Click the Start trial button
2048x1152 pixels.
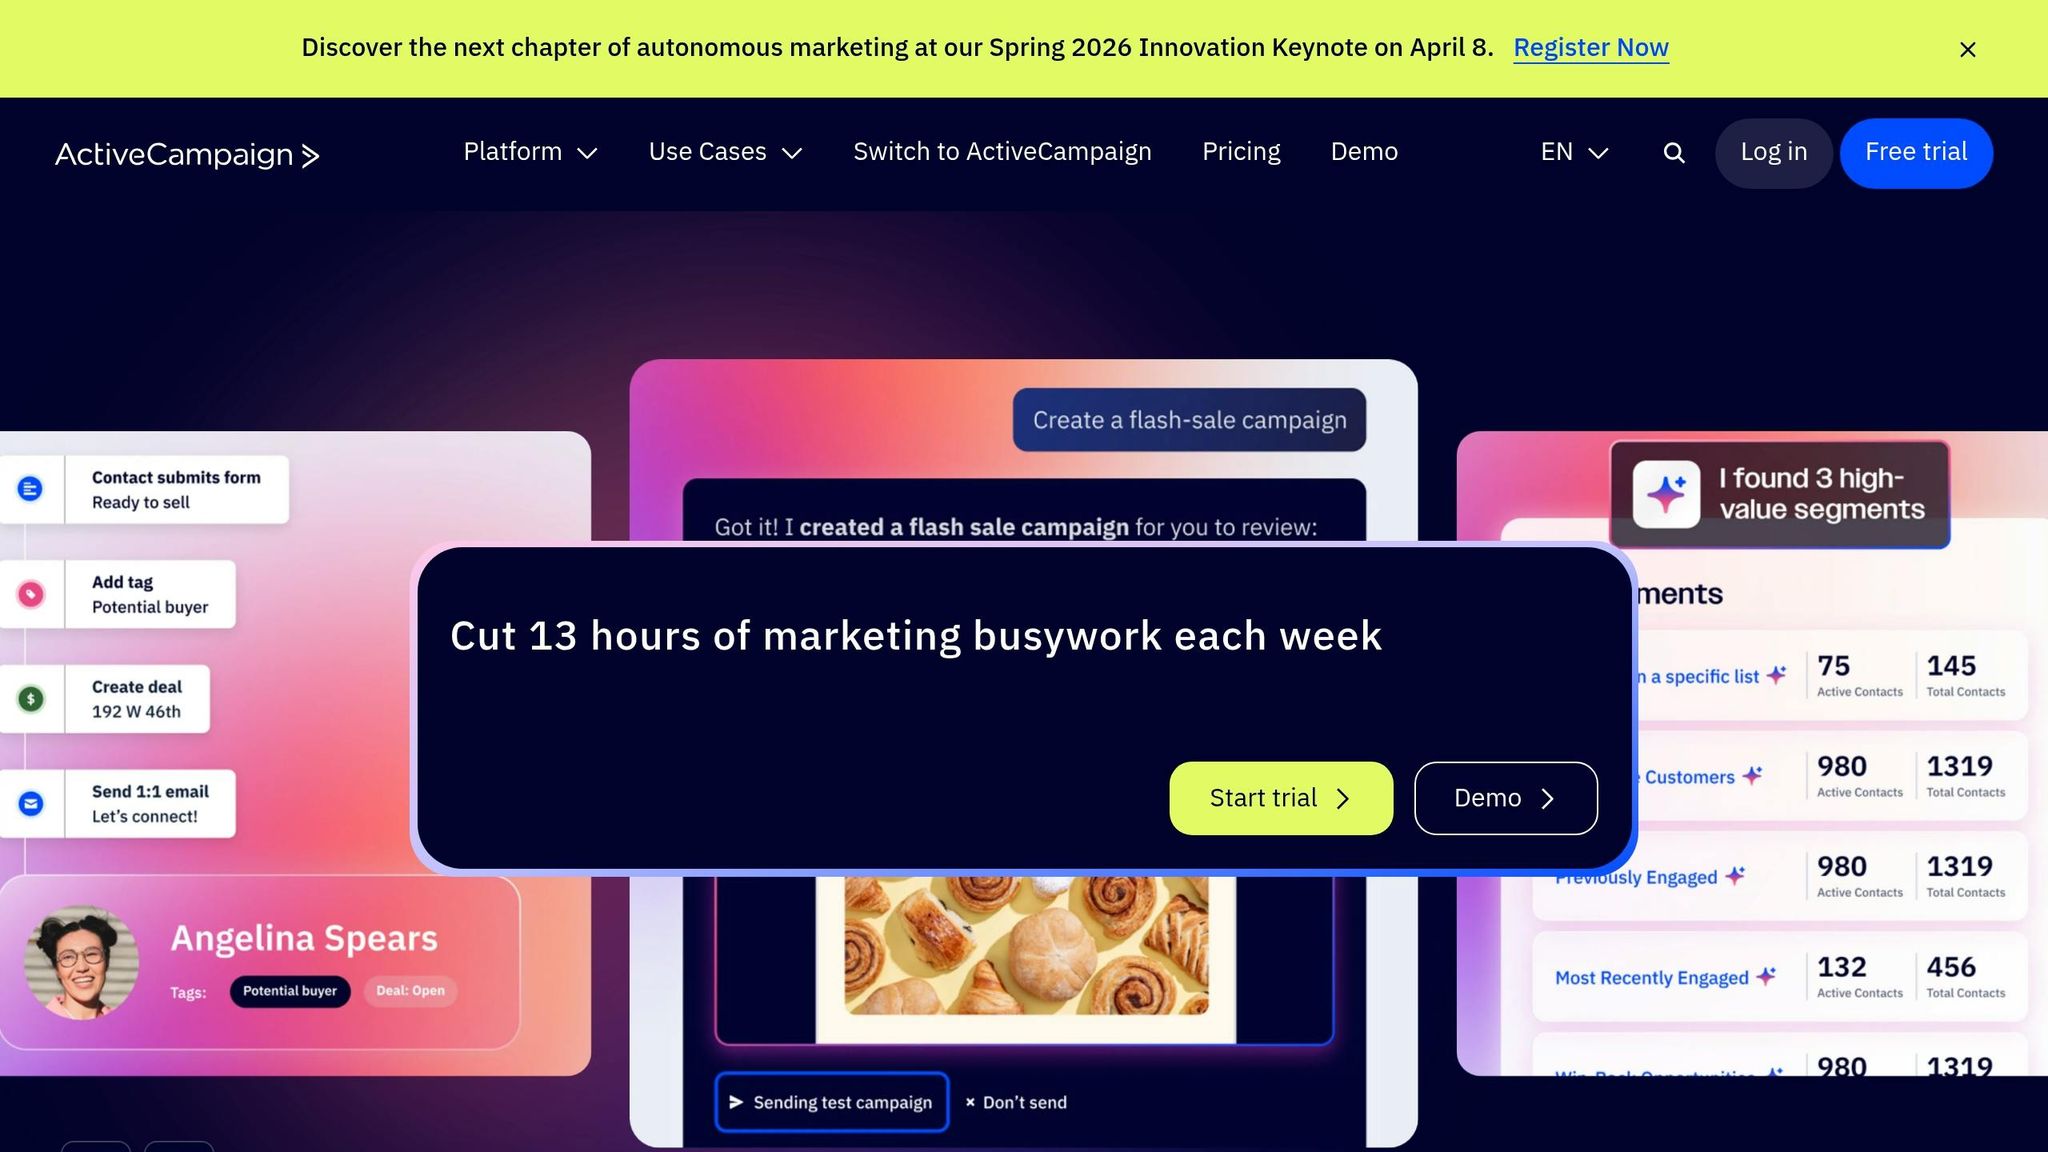[x=1281, y=798]
